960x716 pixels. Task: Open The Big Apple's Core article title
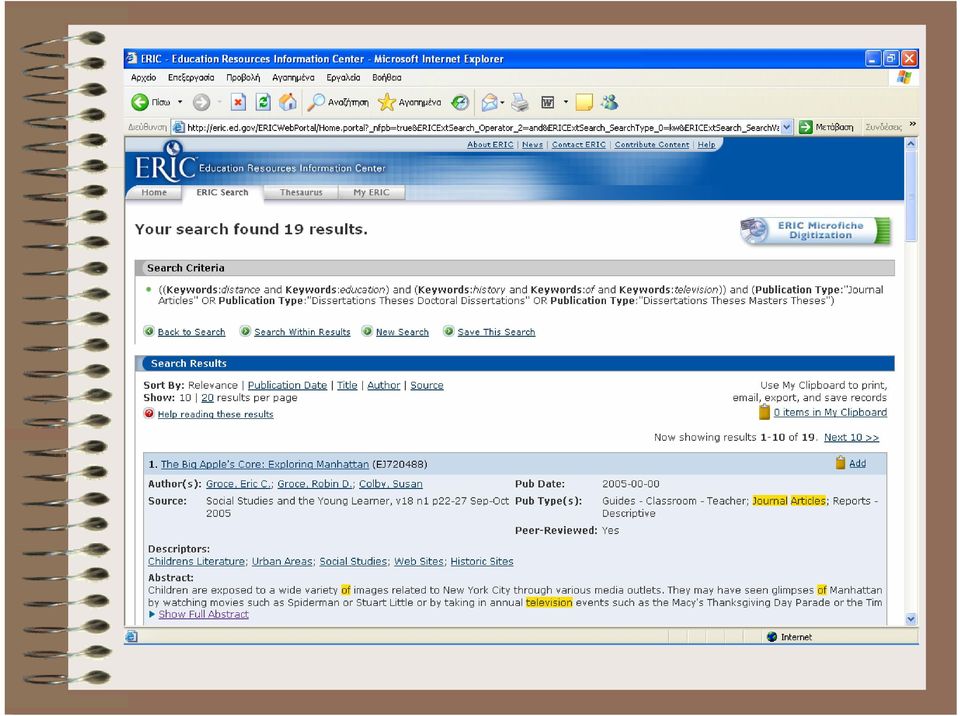coord(264,464)
